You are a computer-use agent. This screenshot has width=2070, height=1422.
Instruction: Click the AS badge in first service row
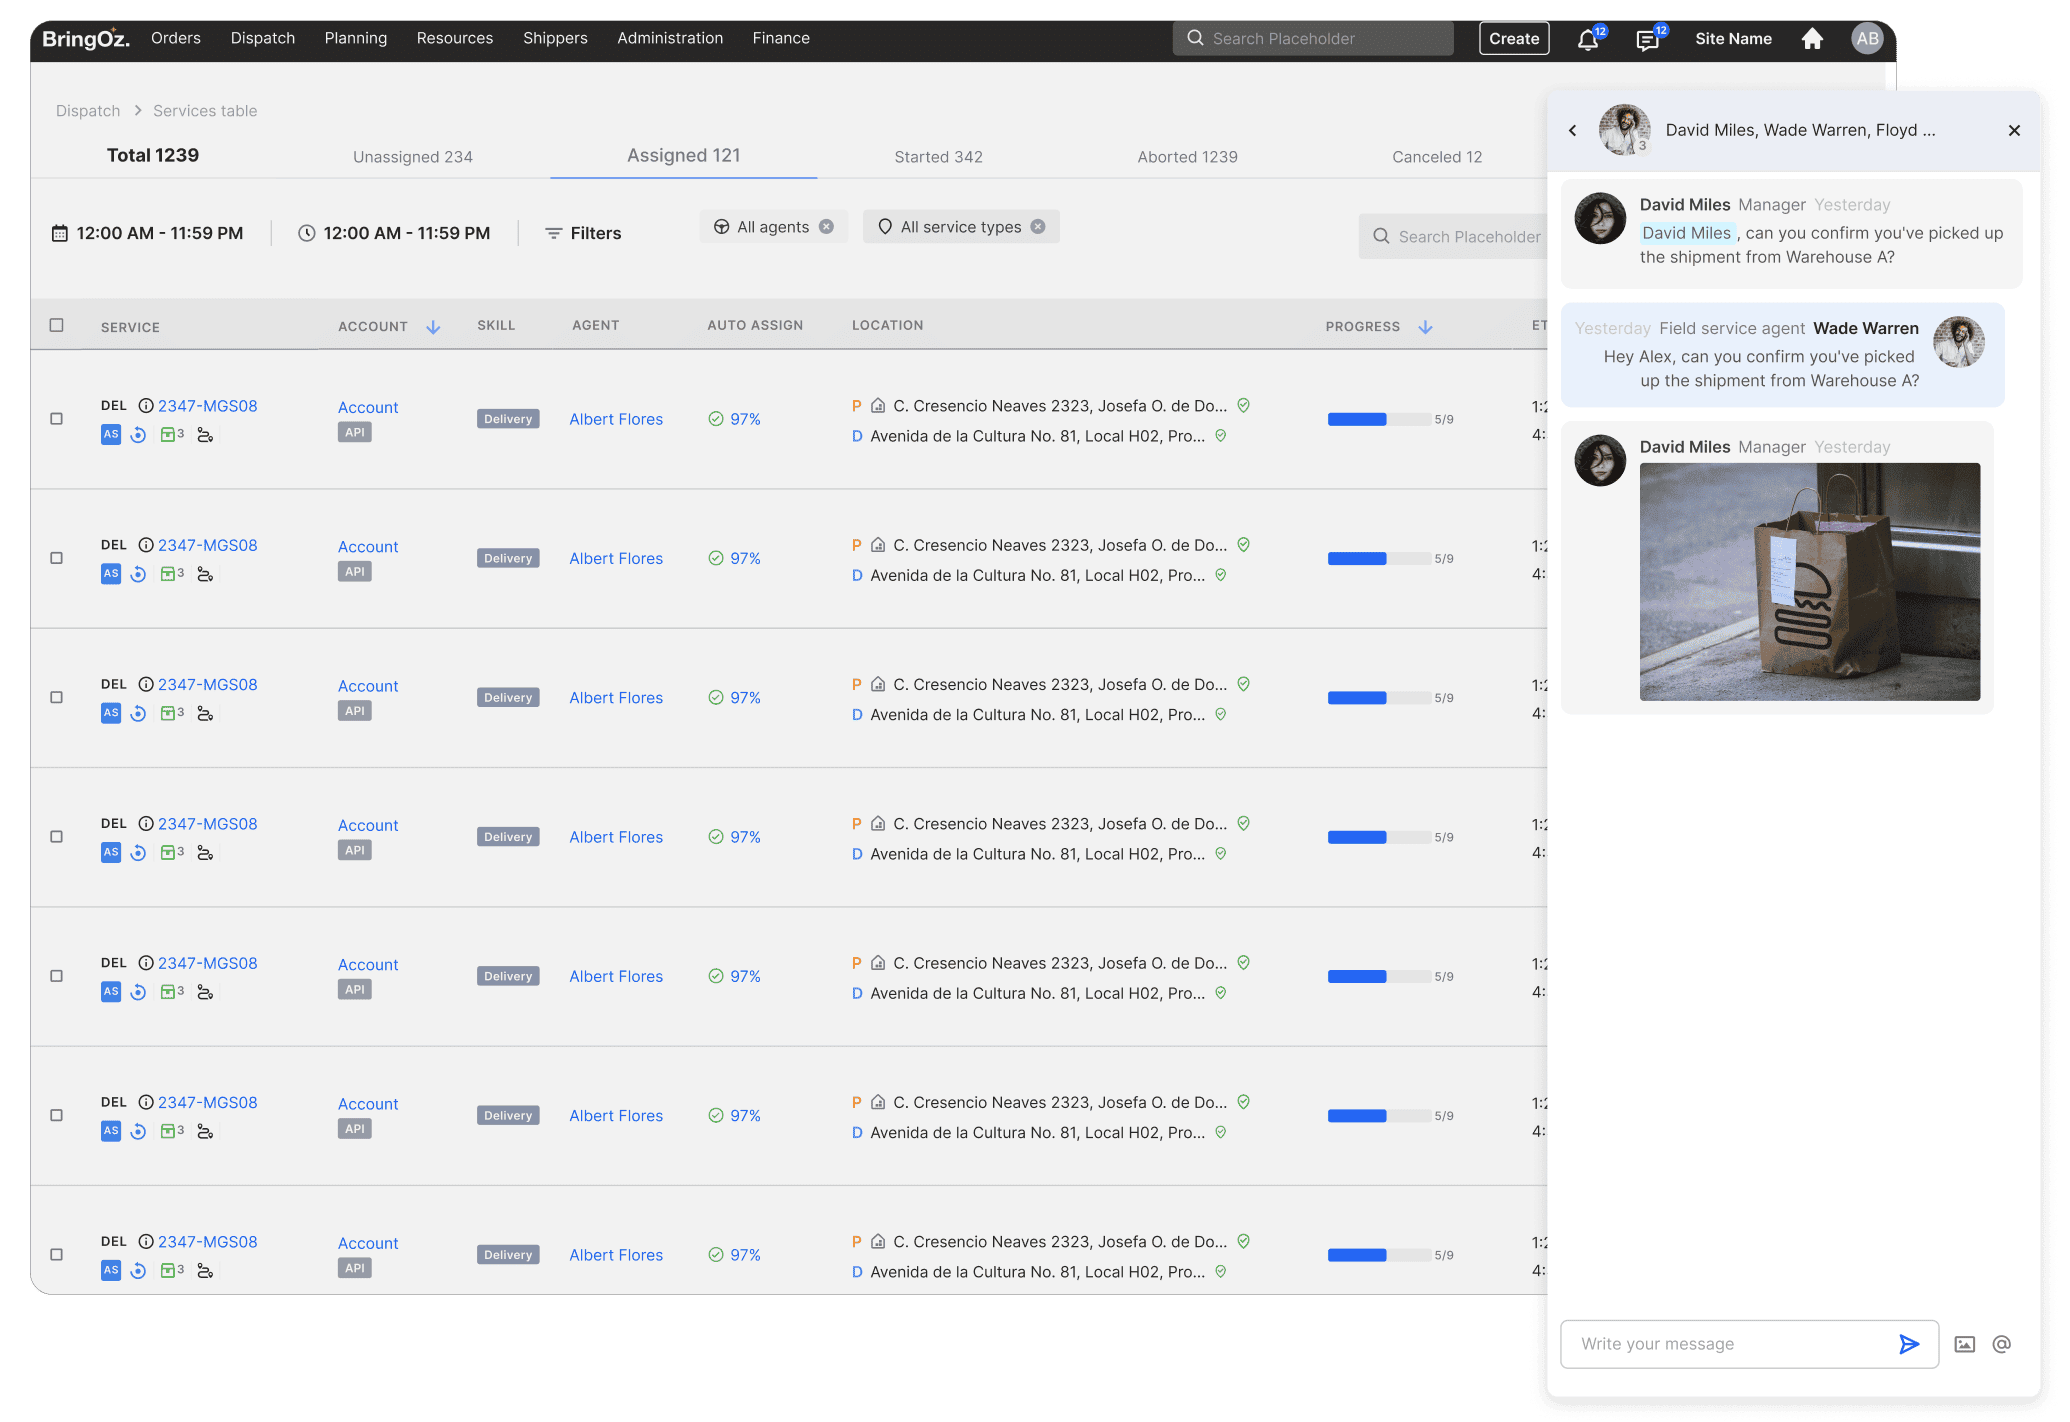111,435
